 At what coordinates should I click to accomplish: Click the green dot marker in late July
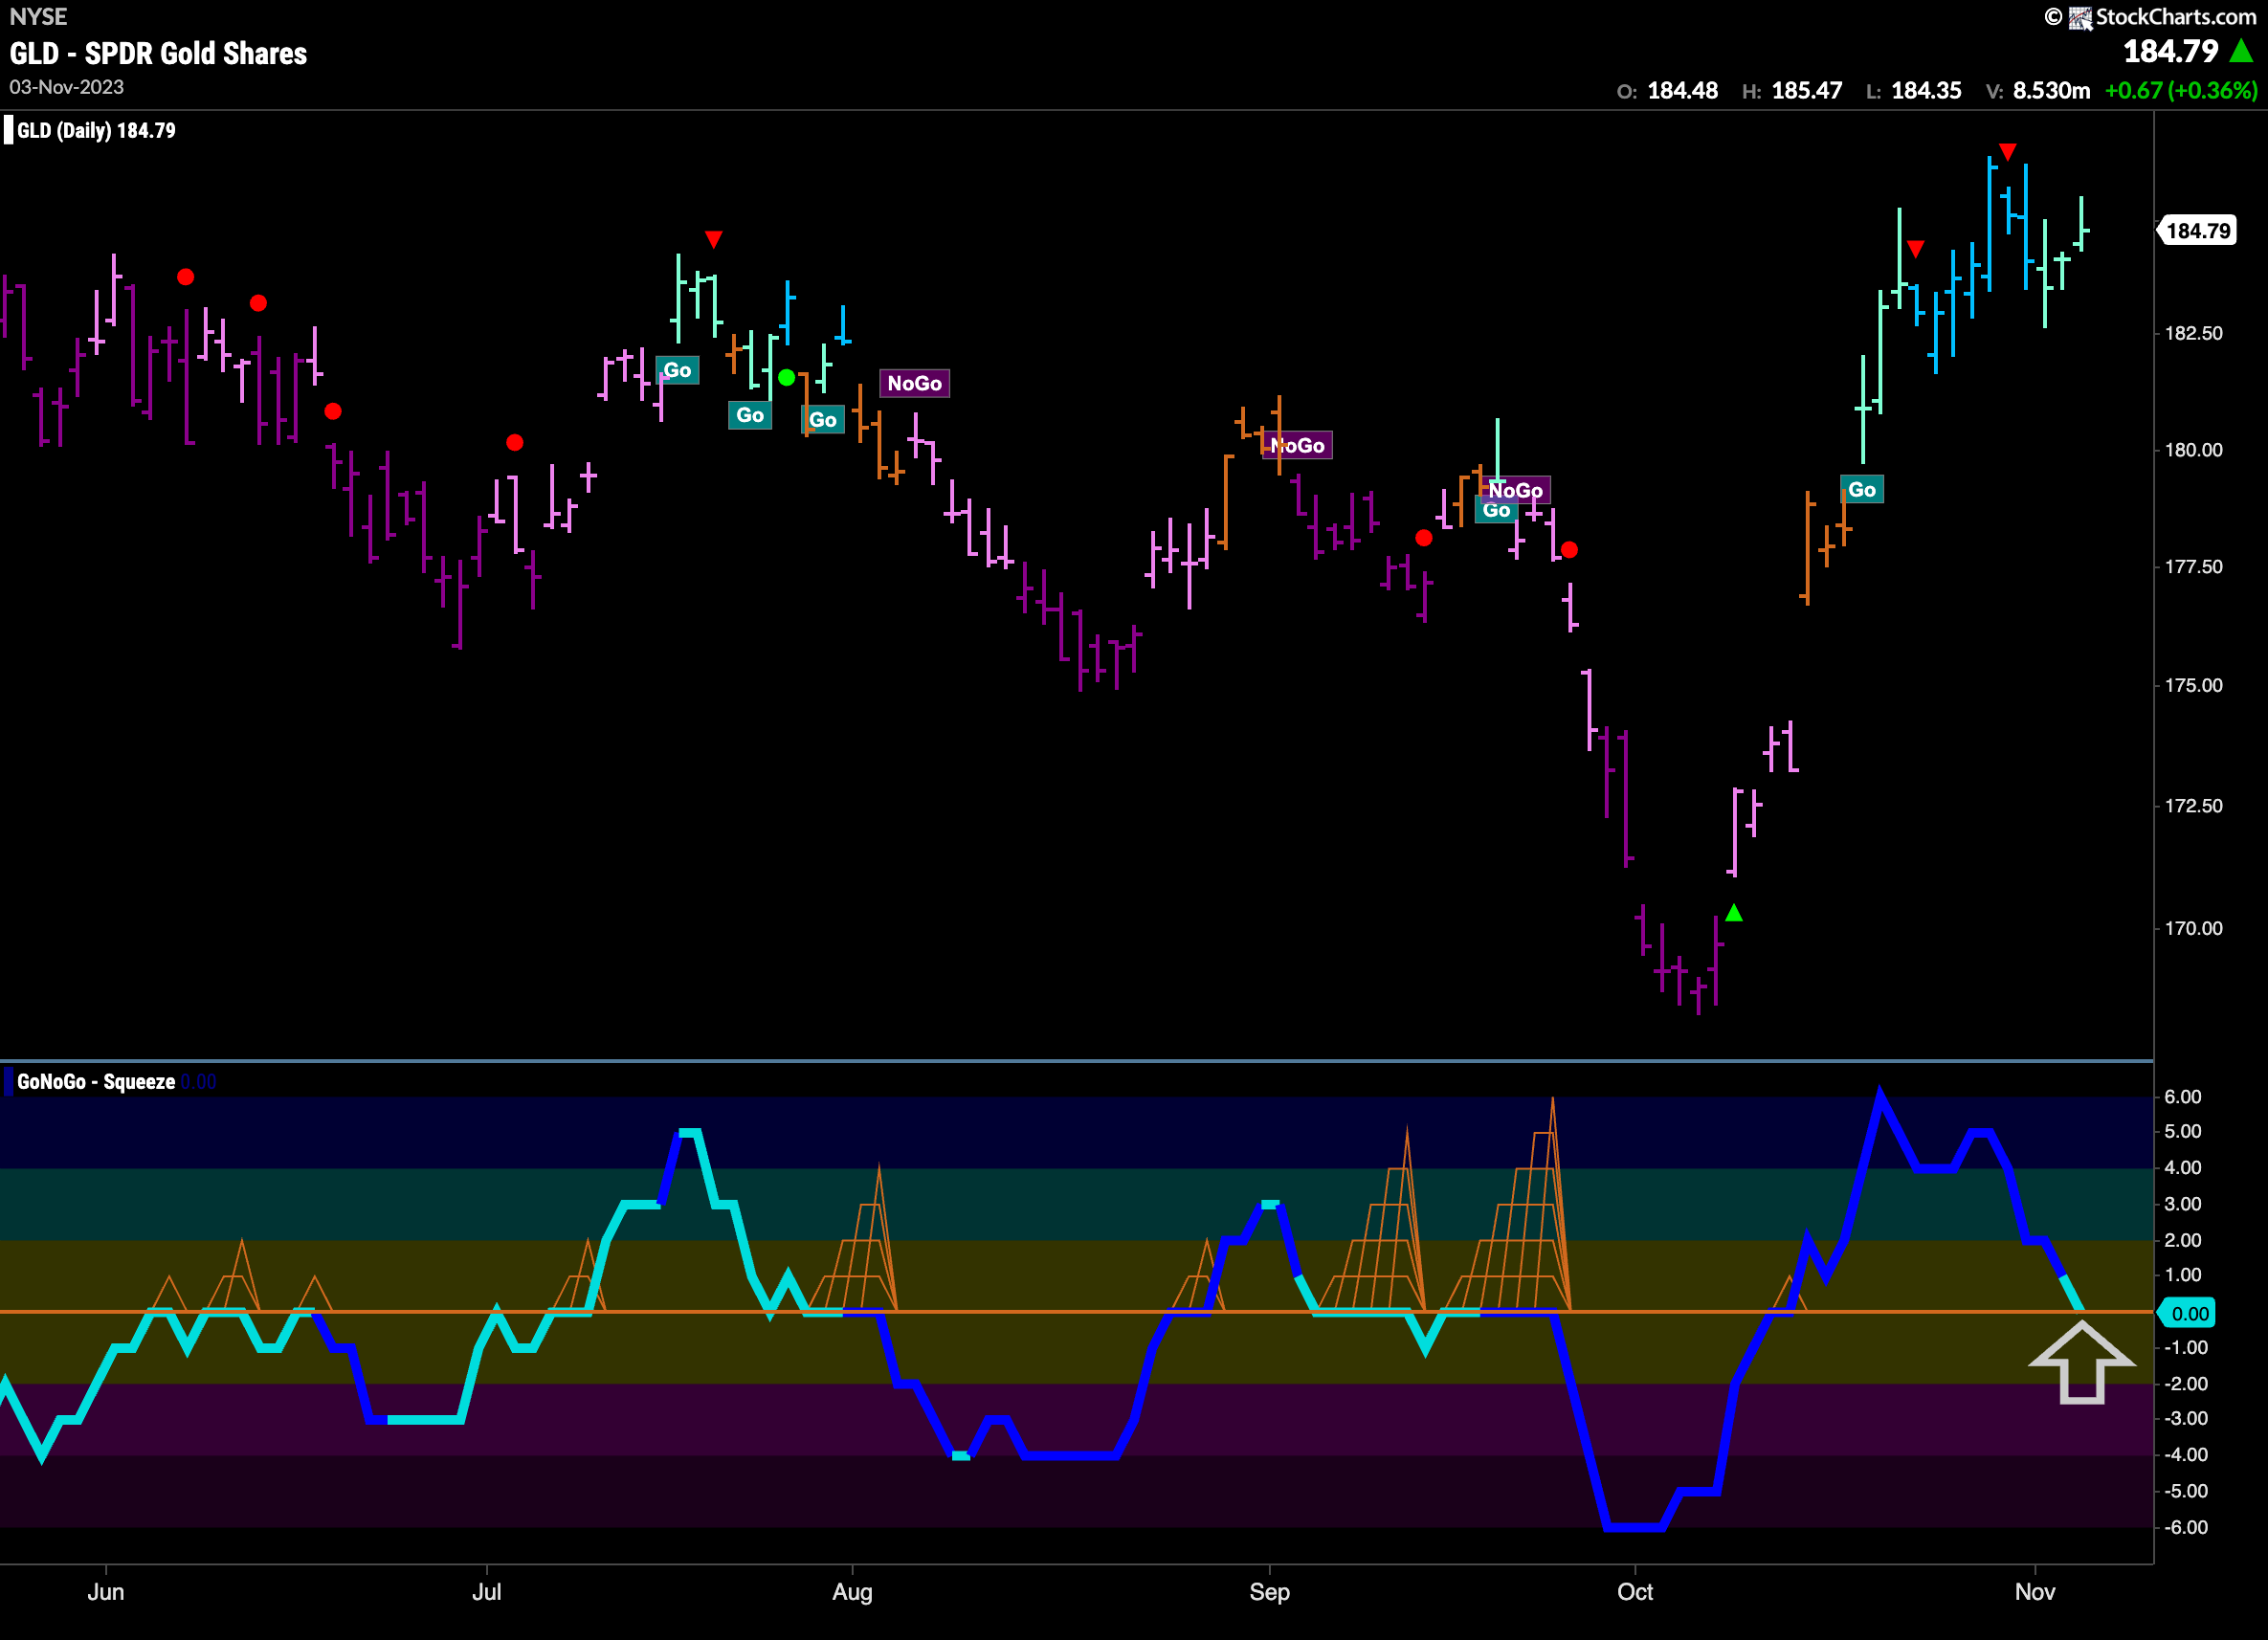coord(787,377)
